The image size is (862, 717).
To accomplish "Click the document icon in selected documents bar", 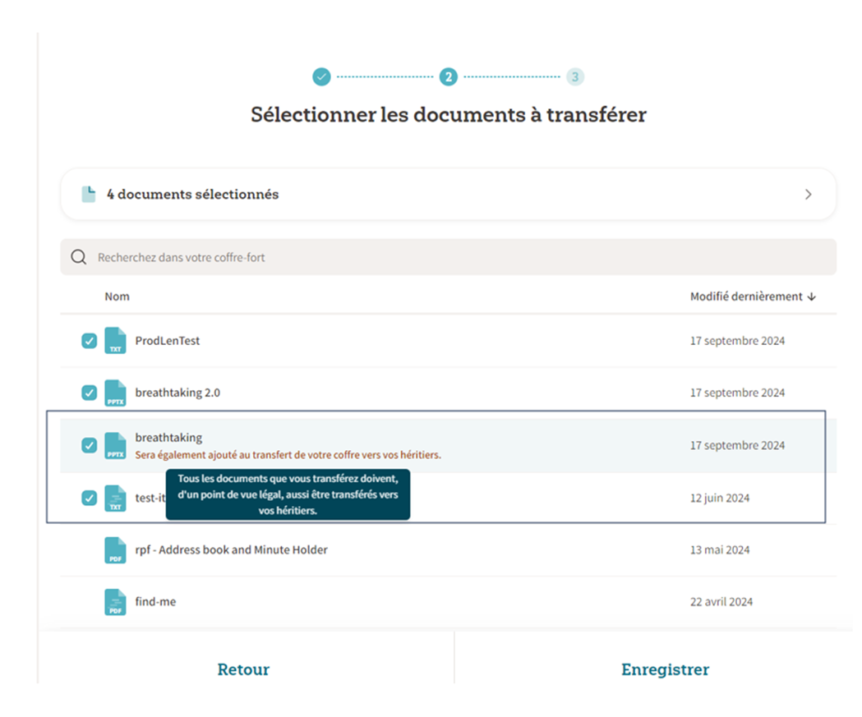I will 89,194.
